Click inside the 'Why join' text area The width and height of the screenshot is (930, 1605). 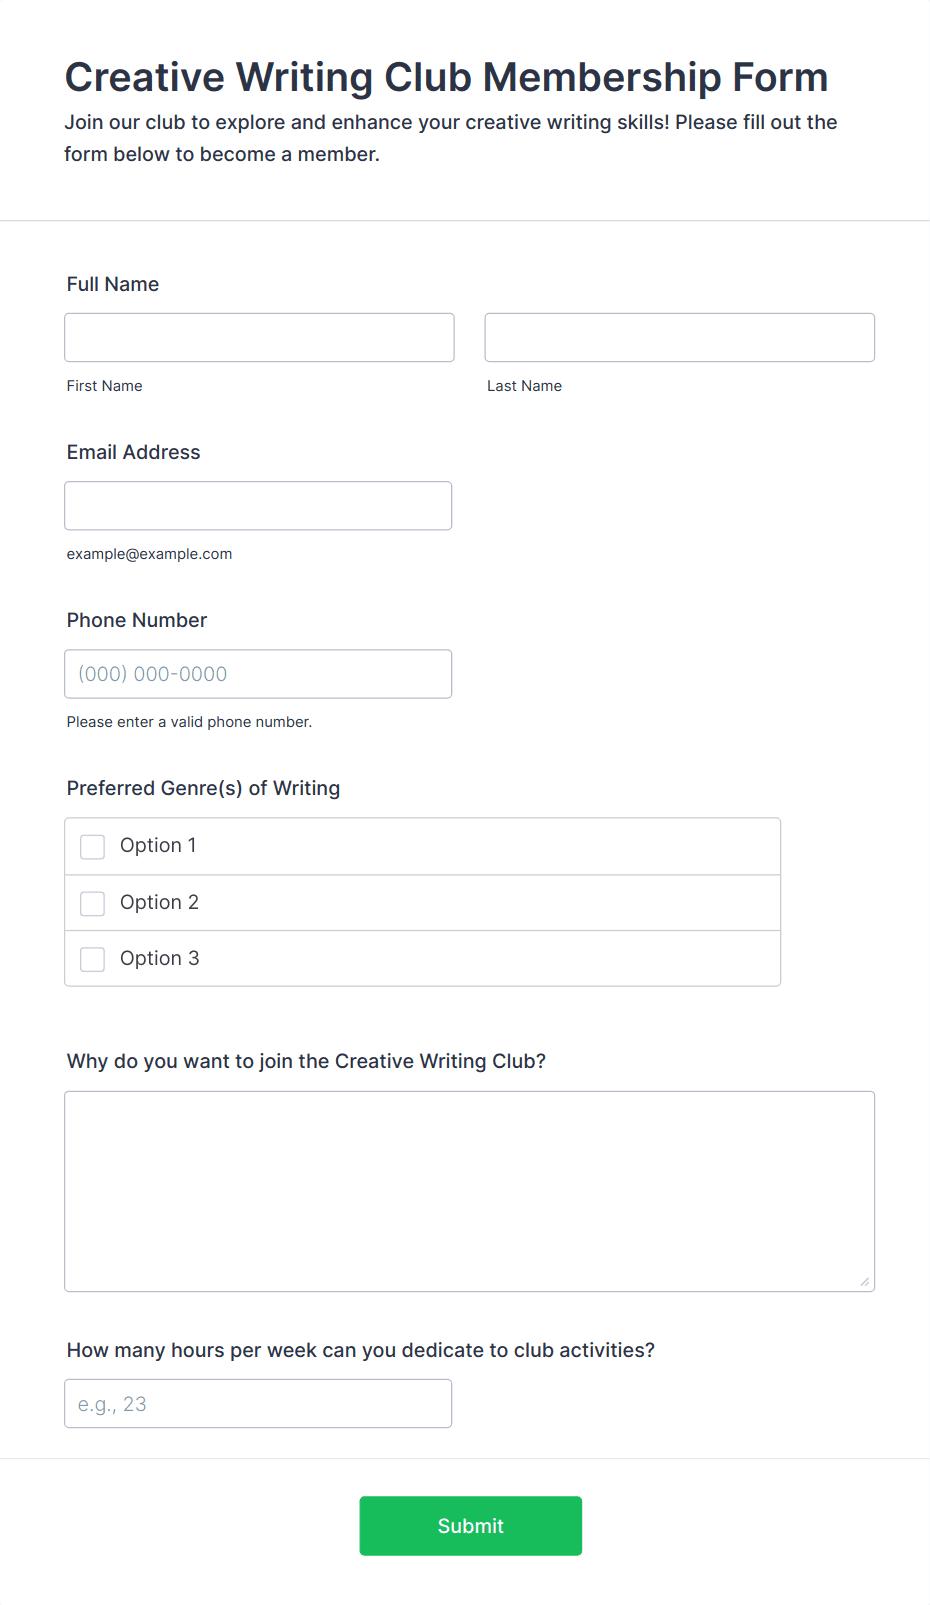470,1191
